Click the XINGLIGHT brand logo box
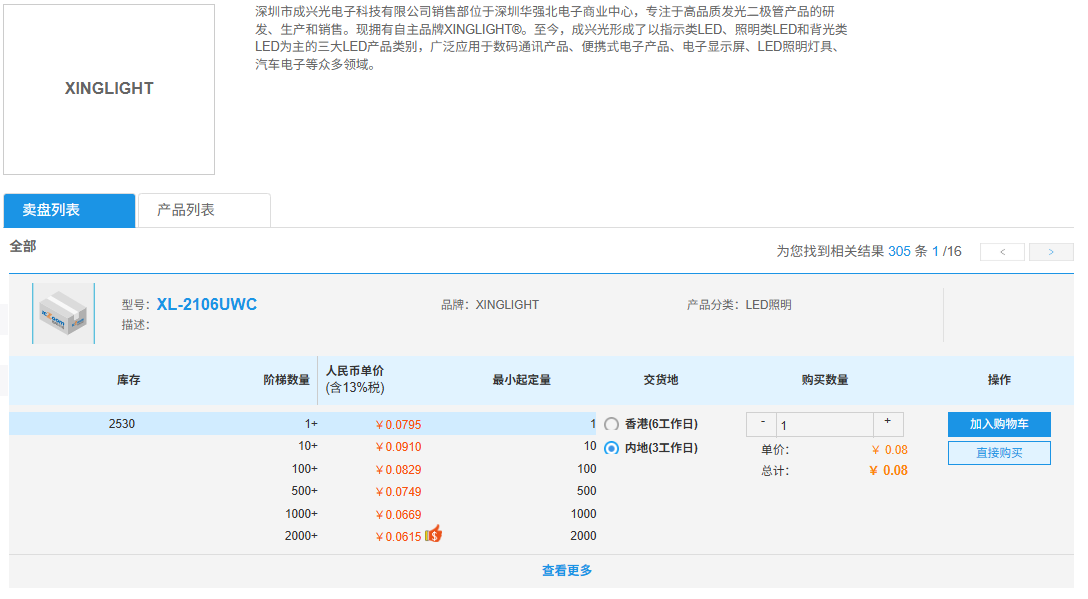Viewport: 1088px width, 599px height. [109, 89]
